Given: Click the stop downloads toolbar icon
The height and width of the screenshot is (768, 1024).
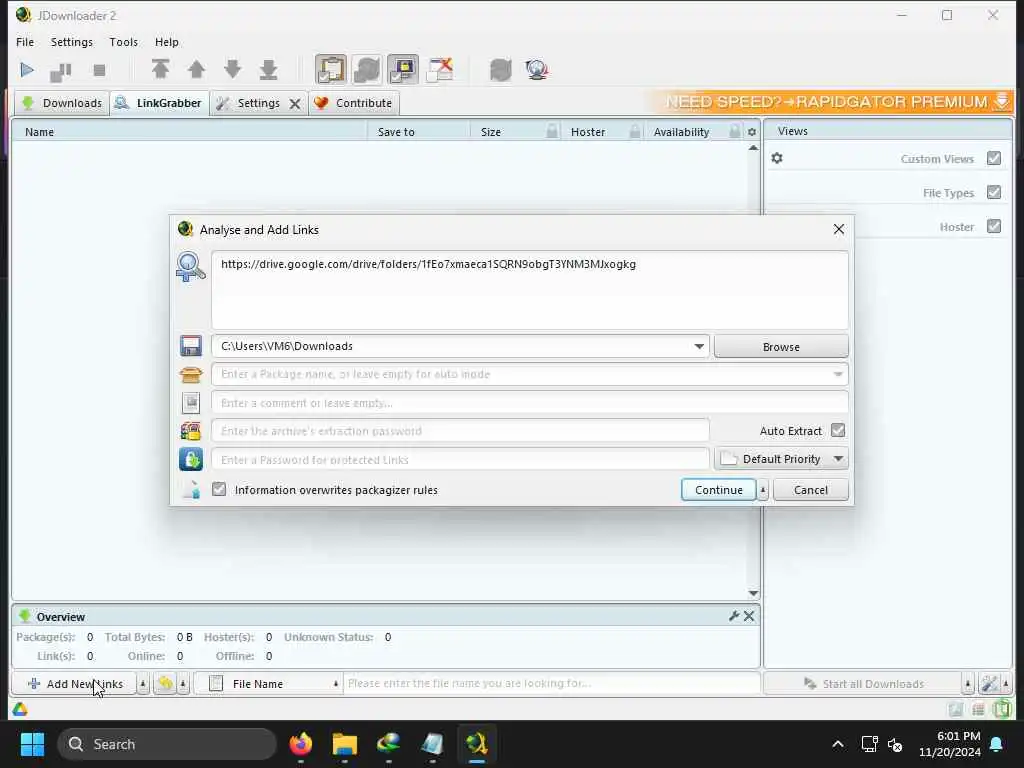Looking at the screenshot, I should coord(99,71).
